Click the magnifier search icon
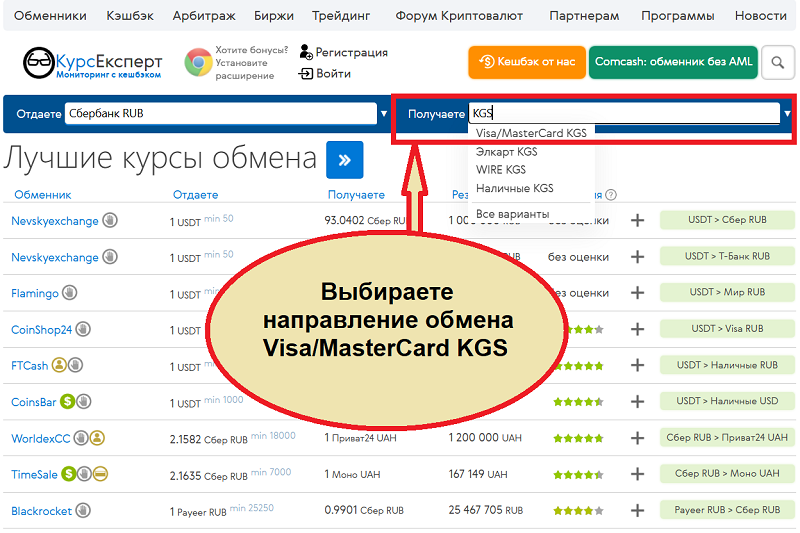Viewport: 800px width, 533px height. coord(778,62)
